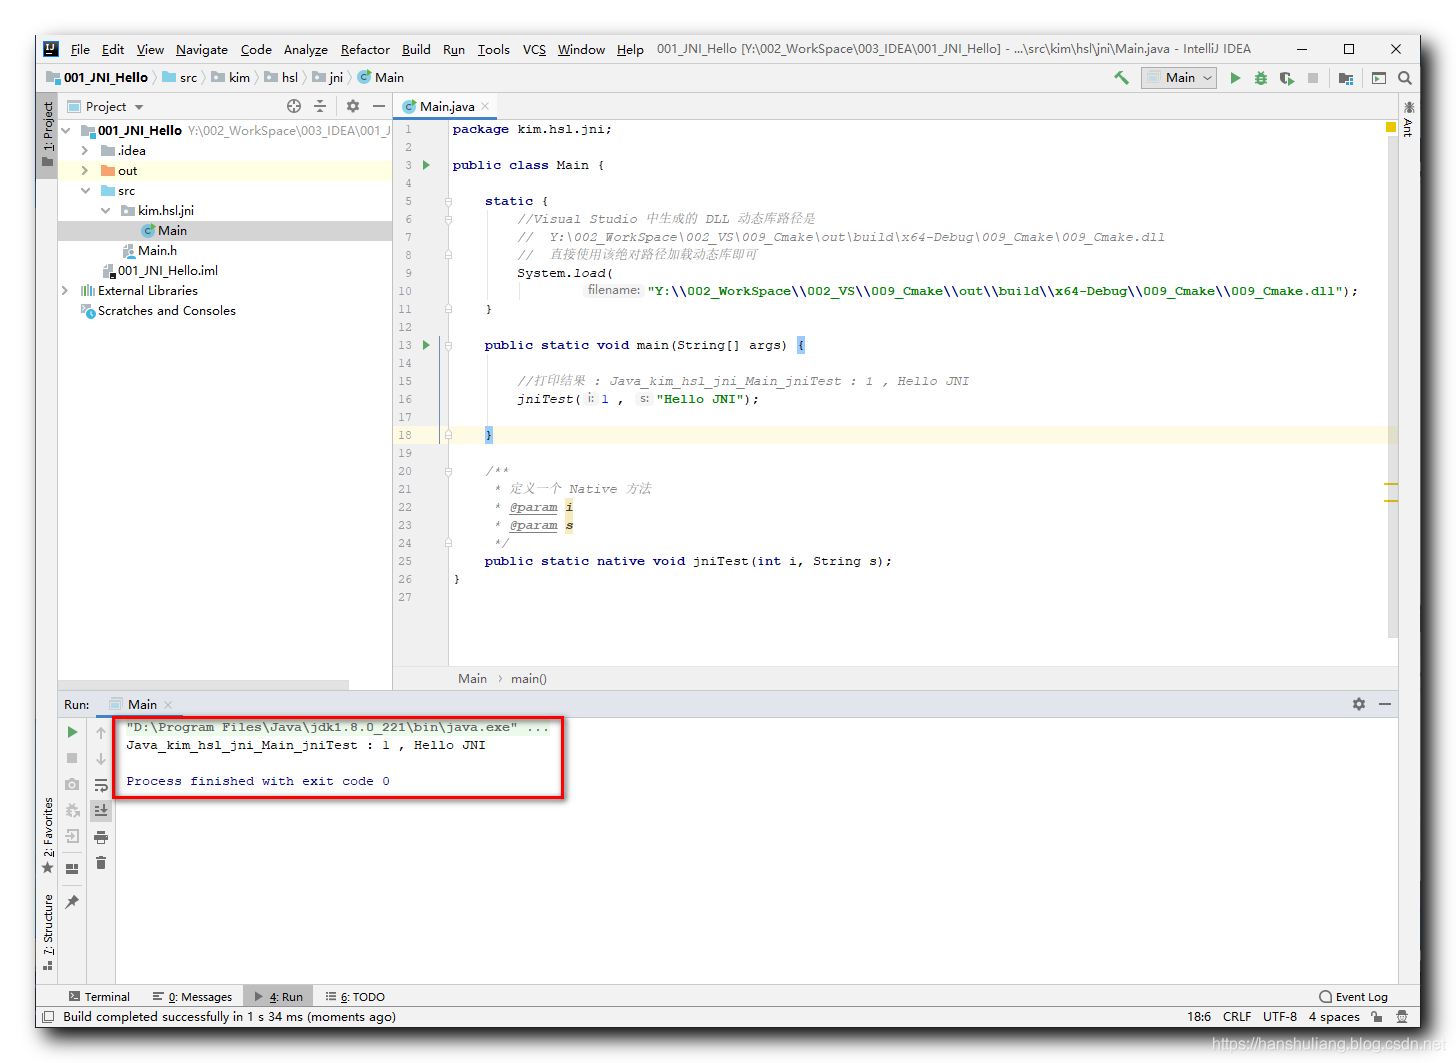This screenshot has height=1063, width=1456.
Task: Click down stack trace arrow in Run panel
Action: (101, 759)
